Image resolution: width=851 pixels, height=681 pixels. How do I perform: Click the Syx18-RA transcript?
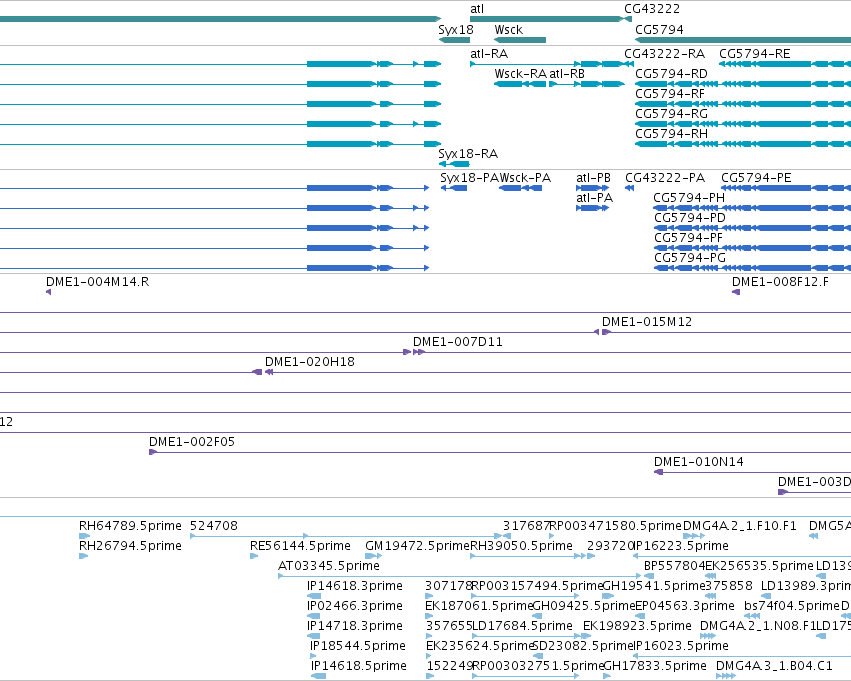(454, 164)
